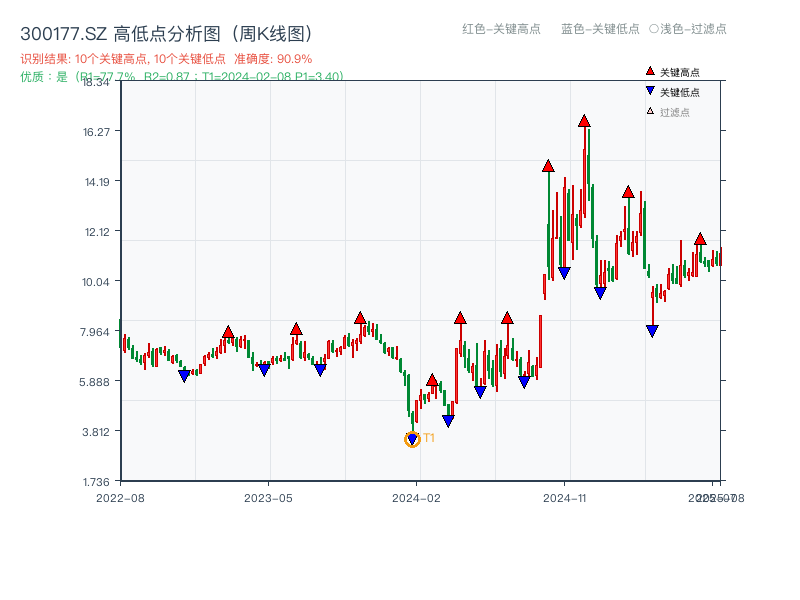
Task: Click the 蓝色-关键低点 header legend text
Action: [600, 29]
